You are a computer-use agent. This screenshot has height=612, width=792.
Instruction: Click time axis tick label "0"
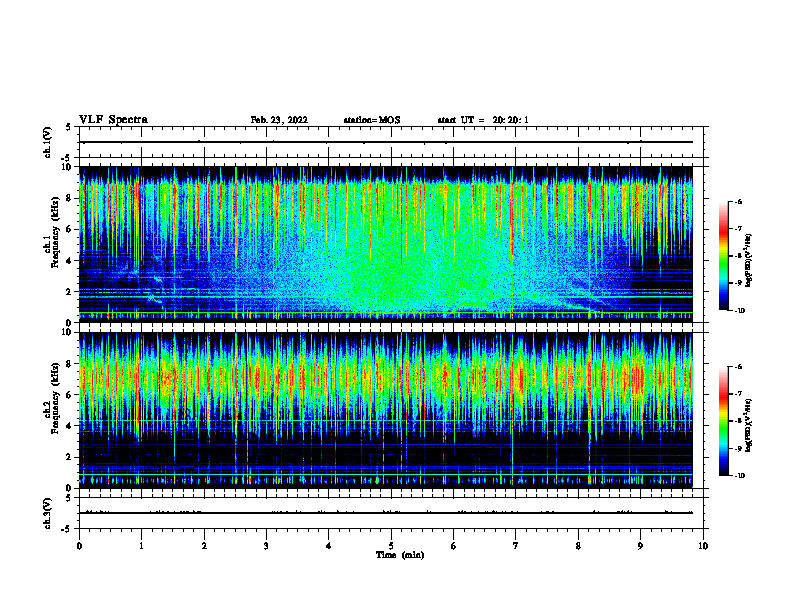pos(79,546)
